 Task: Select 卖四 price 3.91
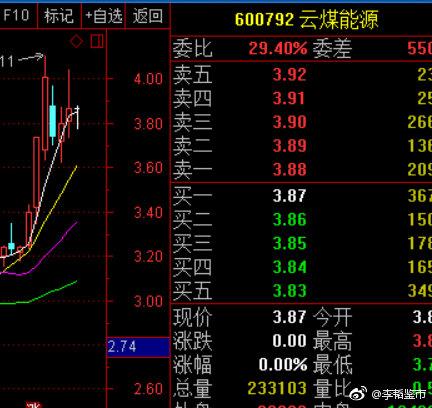pos(289,98)
